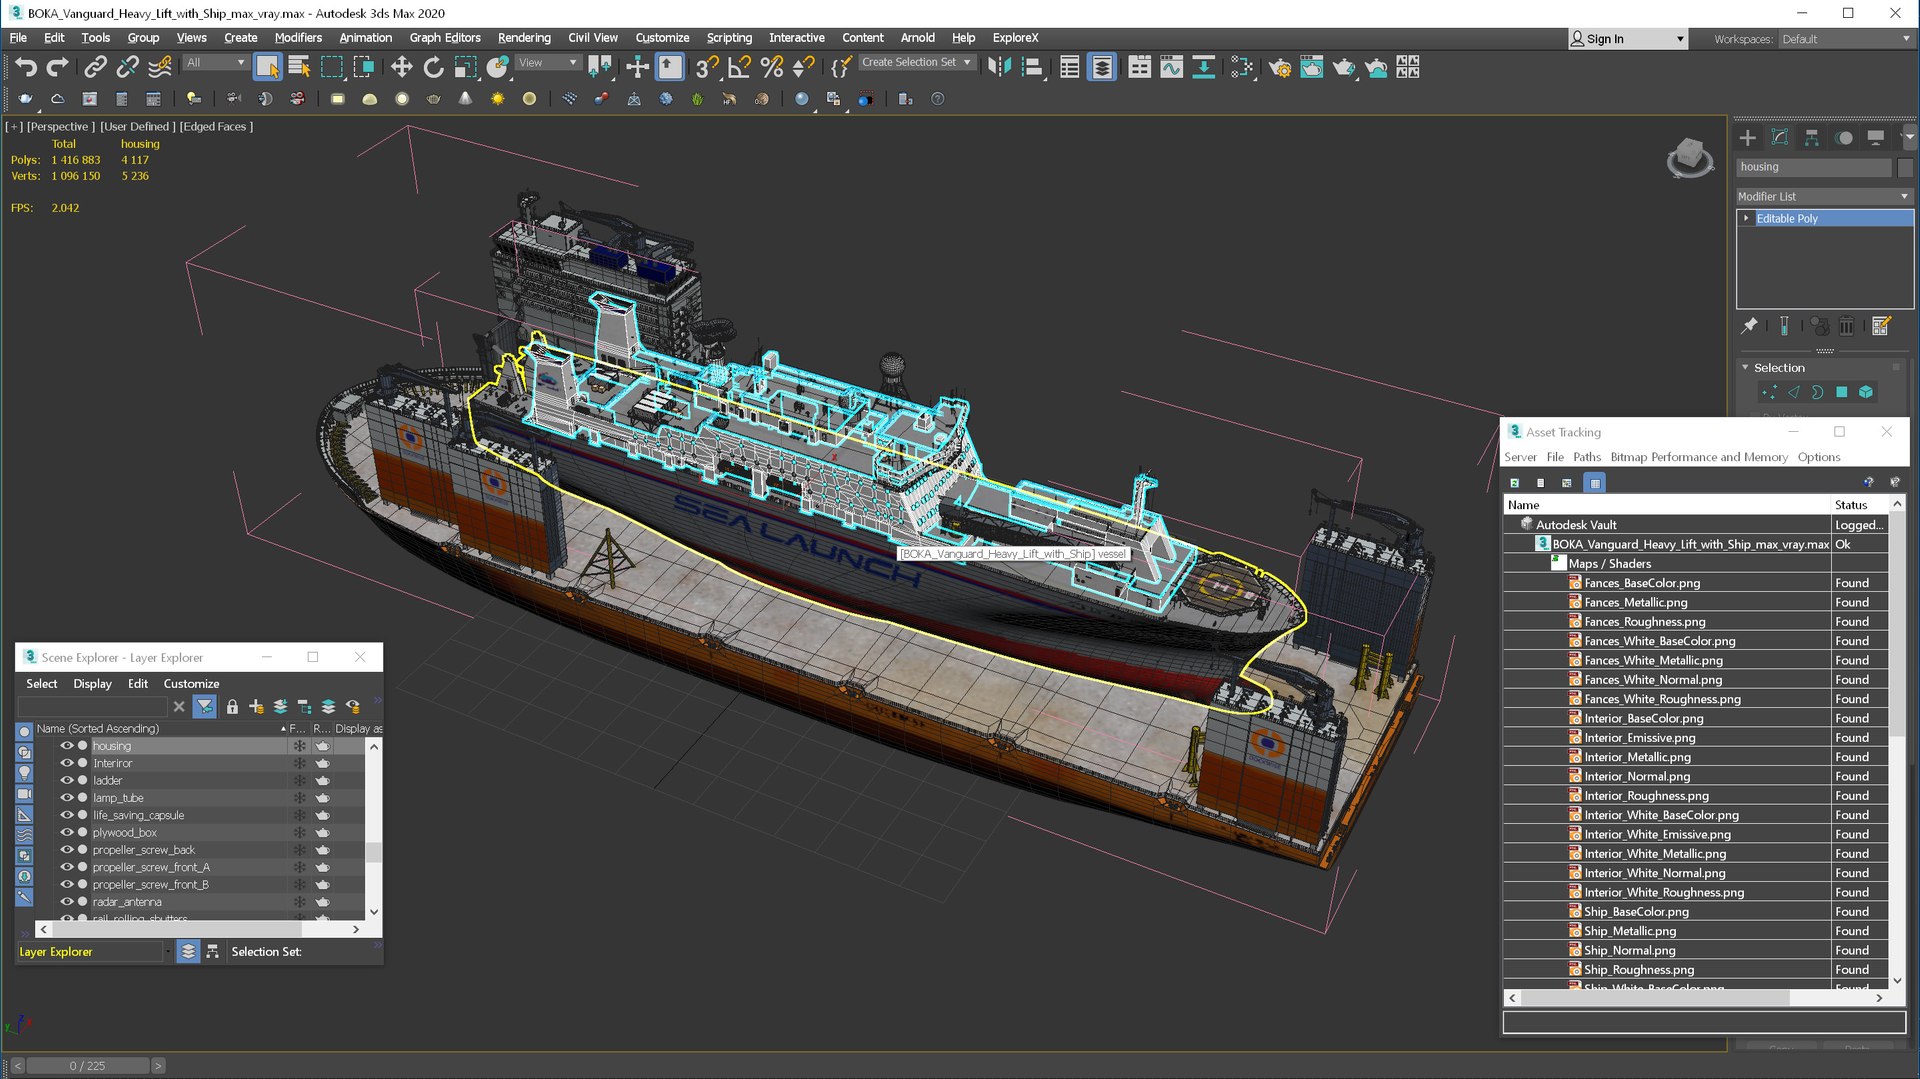
Task: Click the housing object name field
Action: tap(1814, 167)
